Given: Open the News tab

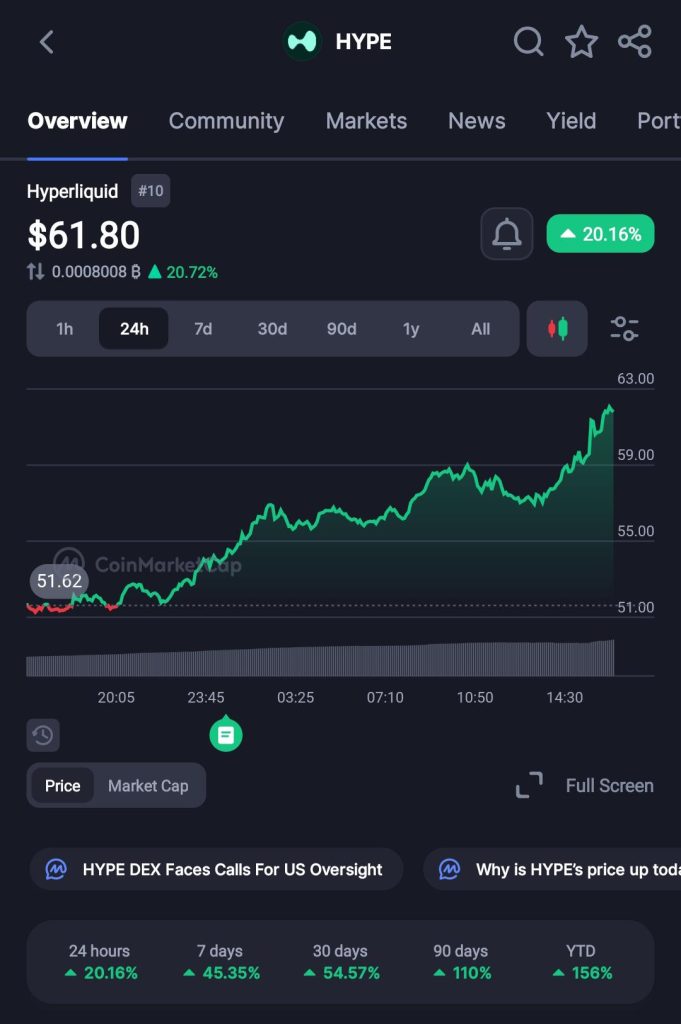Looking at the screenshot, I should click(477, 121).
